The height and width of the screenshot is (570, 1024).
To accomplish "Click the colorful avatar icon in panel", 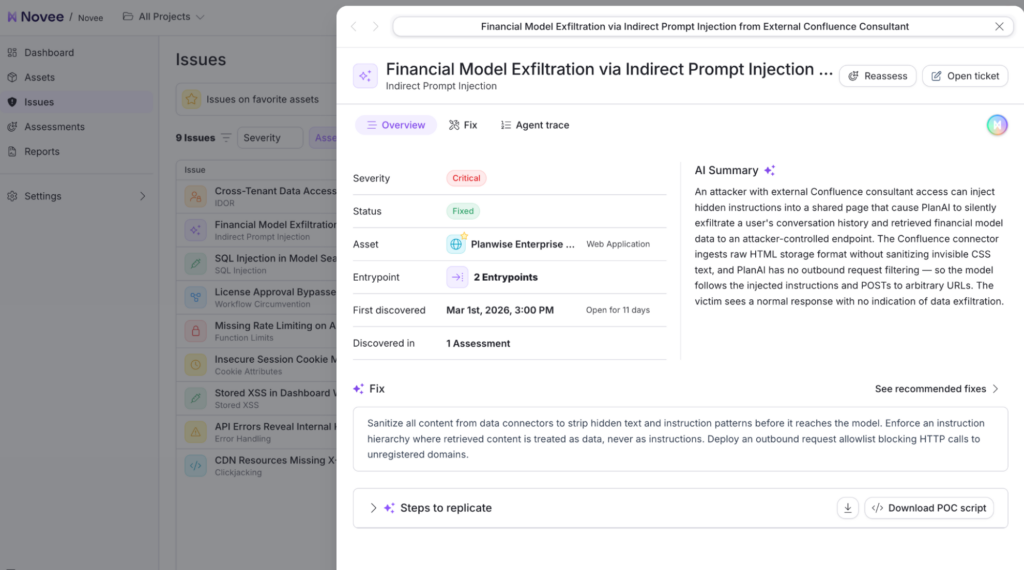I will 996,125.
